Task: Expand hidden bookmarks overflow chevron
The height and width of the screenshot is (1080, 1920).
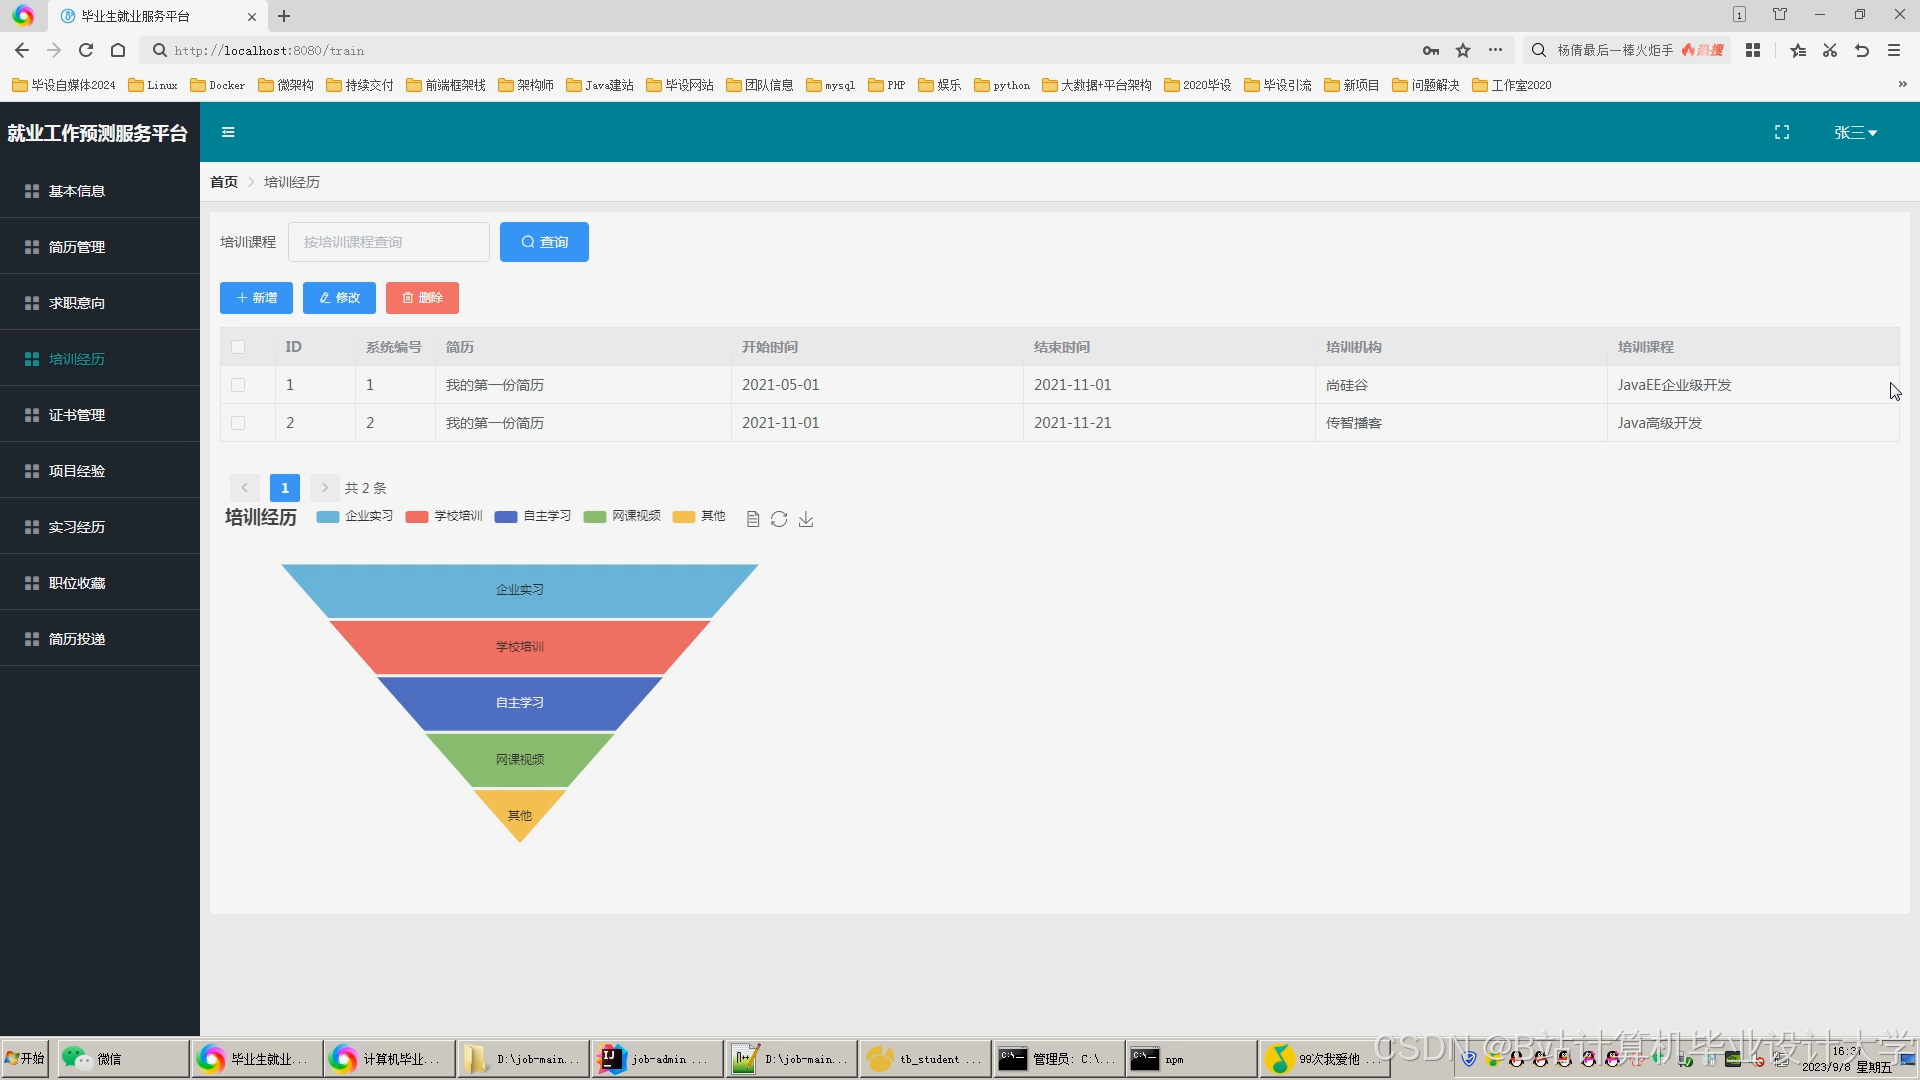Action: pyautogui.click(x=1902, y=85)
